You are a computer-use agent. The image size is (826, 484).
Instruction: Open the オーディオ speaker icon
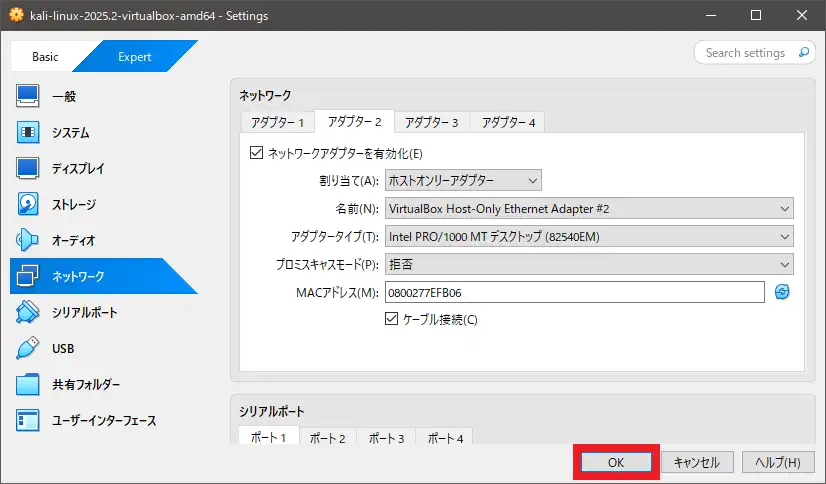click(x=27, y=240)
